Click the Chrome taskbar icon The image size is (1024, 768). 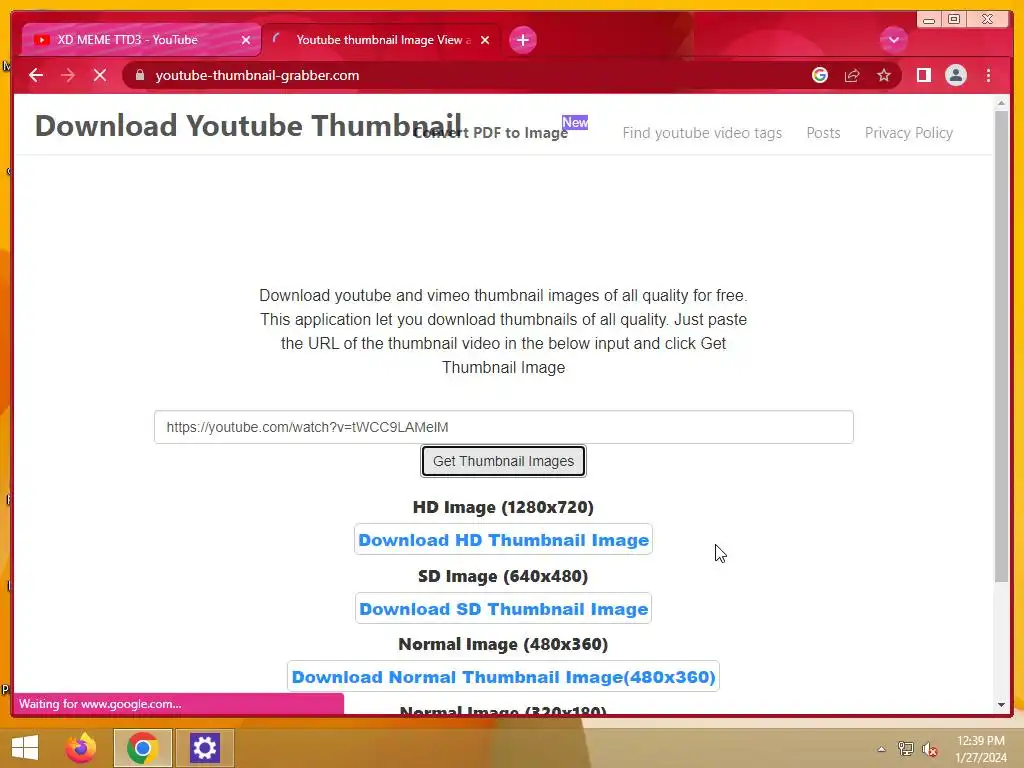(142, 748)
